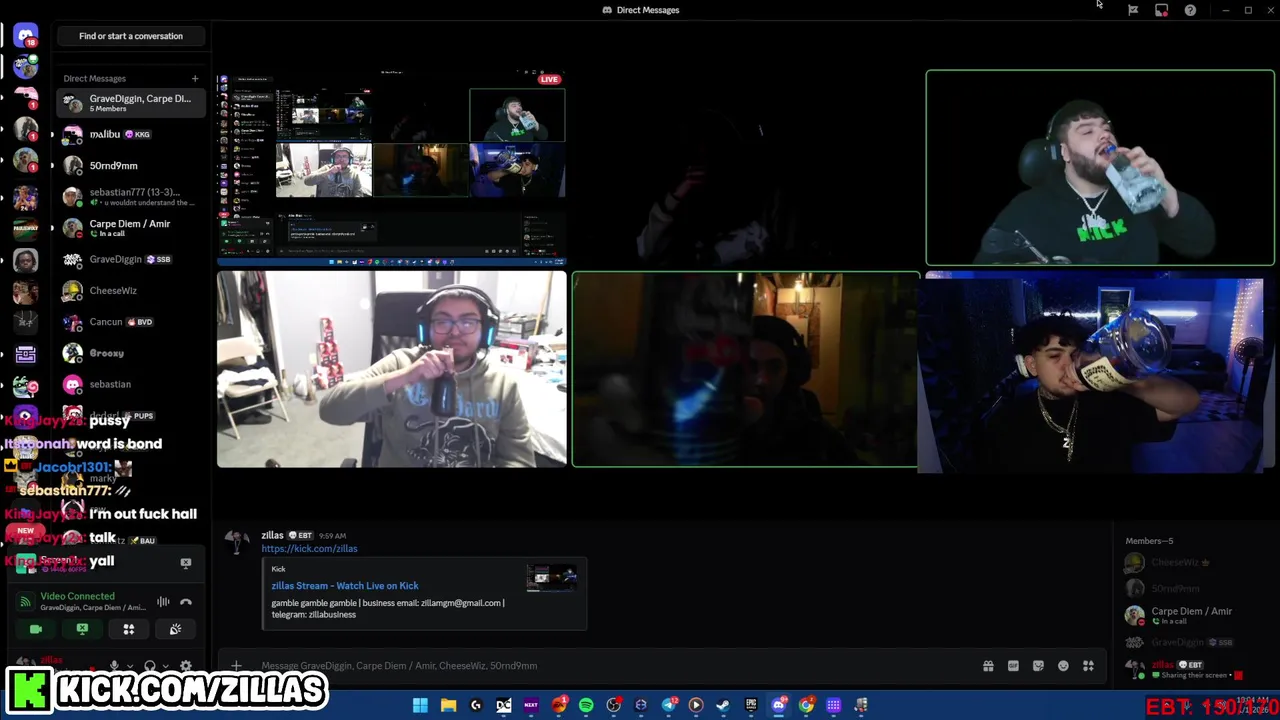Open zillas live screen share thumbnail
The image size is (1280, 720).
point(392,167)
